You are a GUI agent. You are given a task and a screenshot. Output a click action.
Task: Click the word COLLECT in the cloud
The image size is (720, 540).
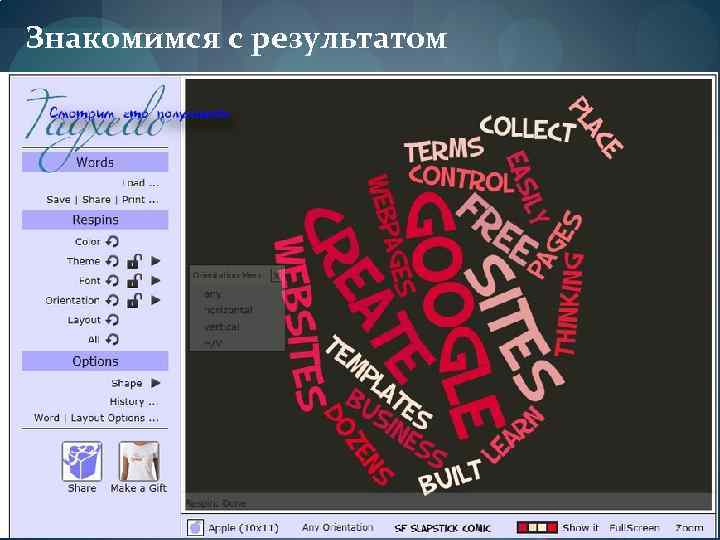[x=528, y=129]
